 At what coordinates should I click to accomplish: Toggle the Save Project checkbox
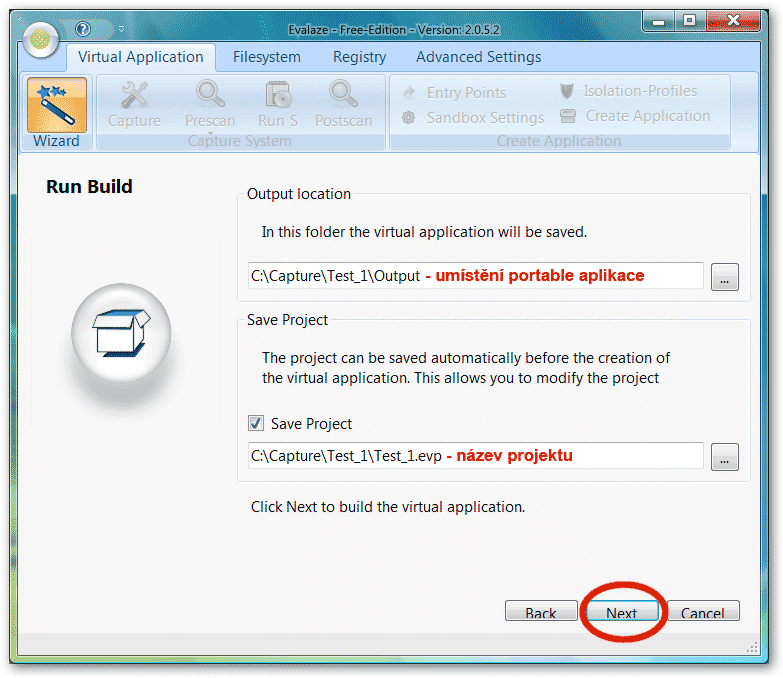[256, 424]
